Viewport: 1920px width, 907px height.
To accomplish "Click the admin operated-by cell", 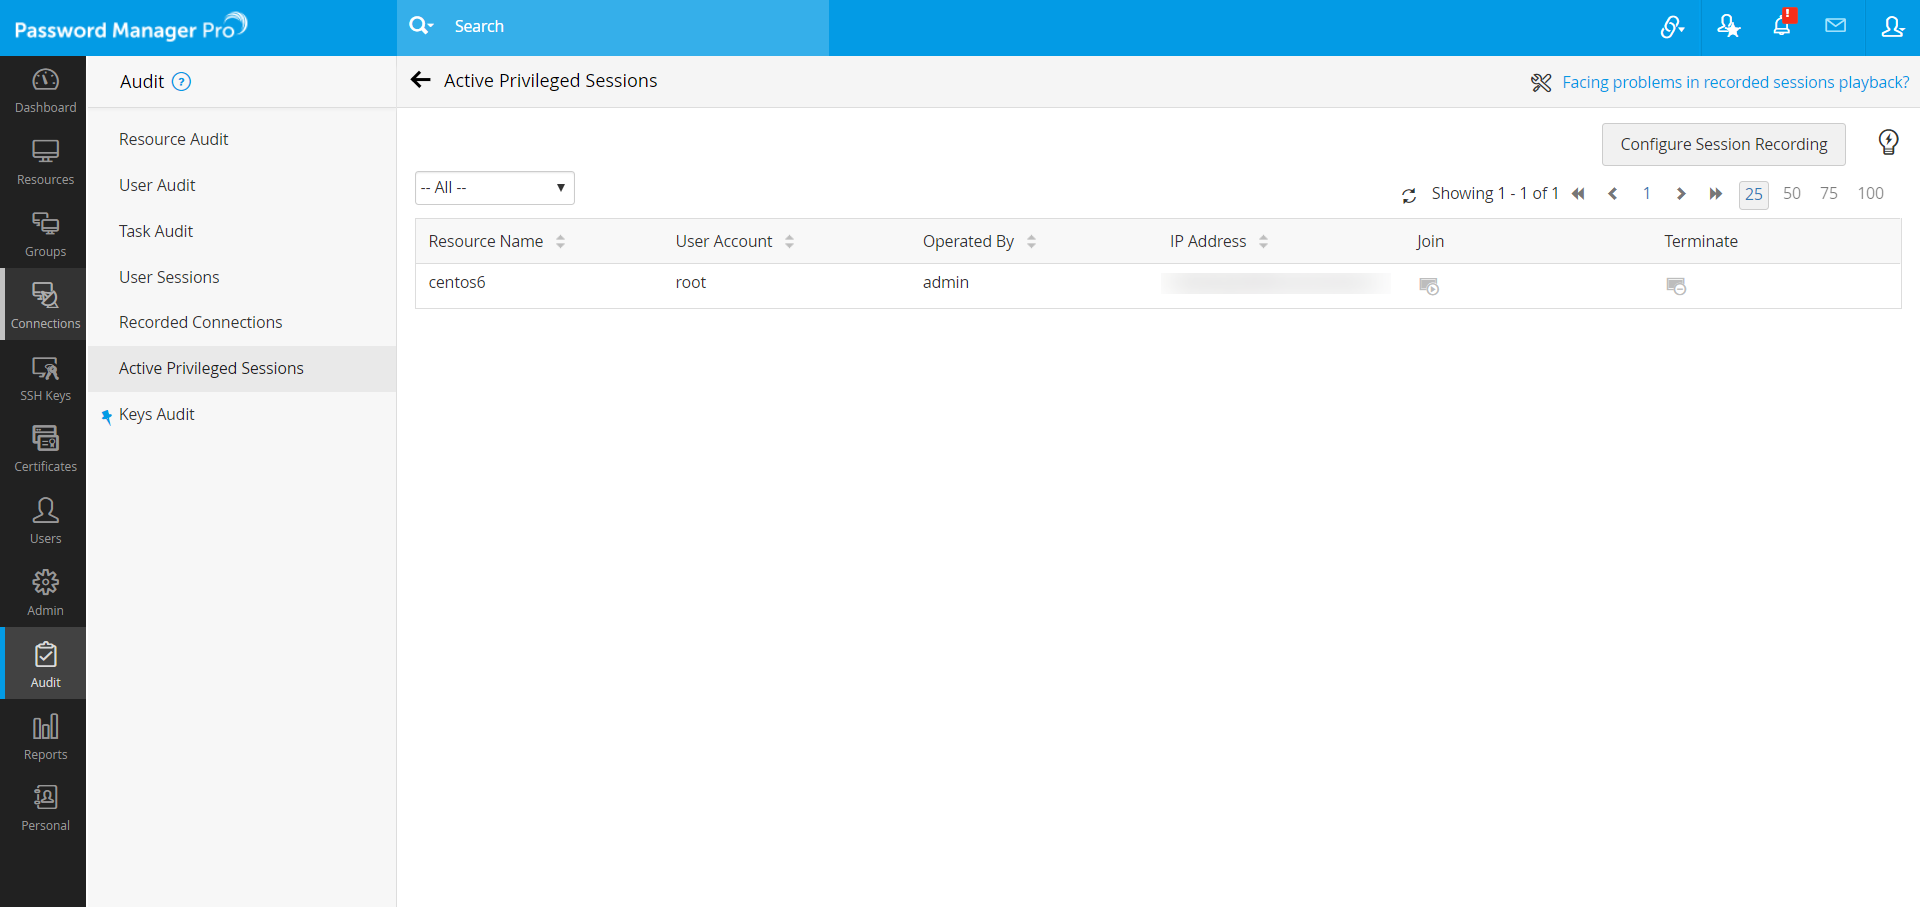I will click(x=946, y=282).
